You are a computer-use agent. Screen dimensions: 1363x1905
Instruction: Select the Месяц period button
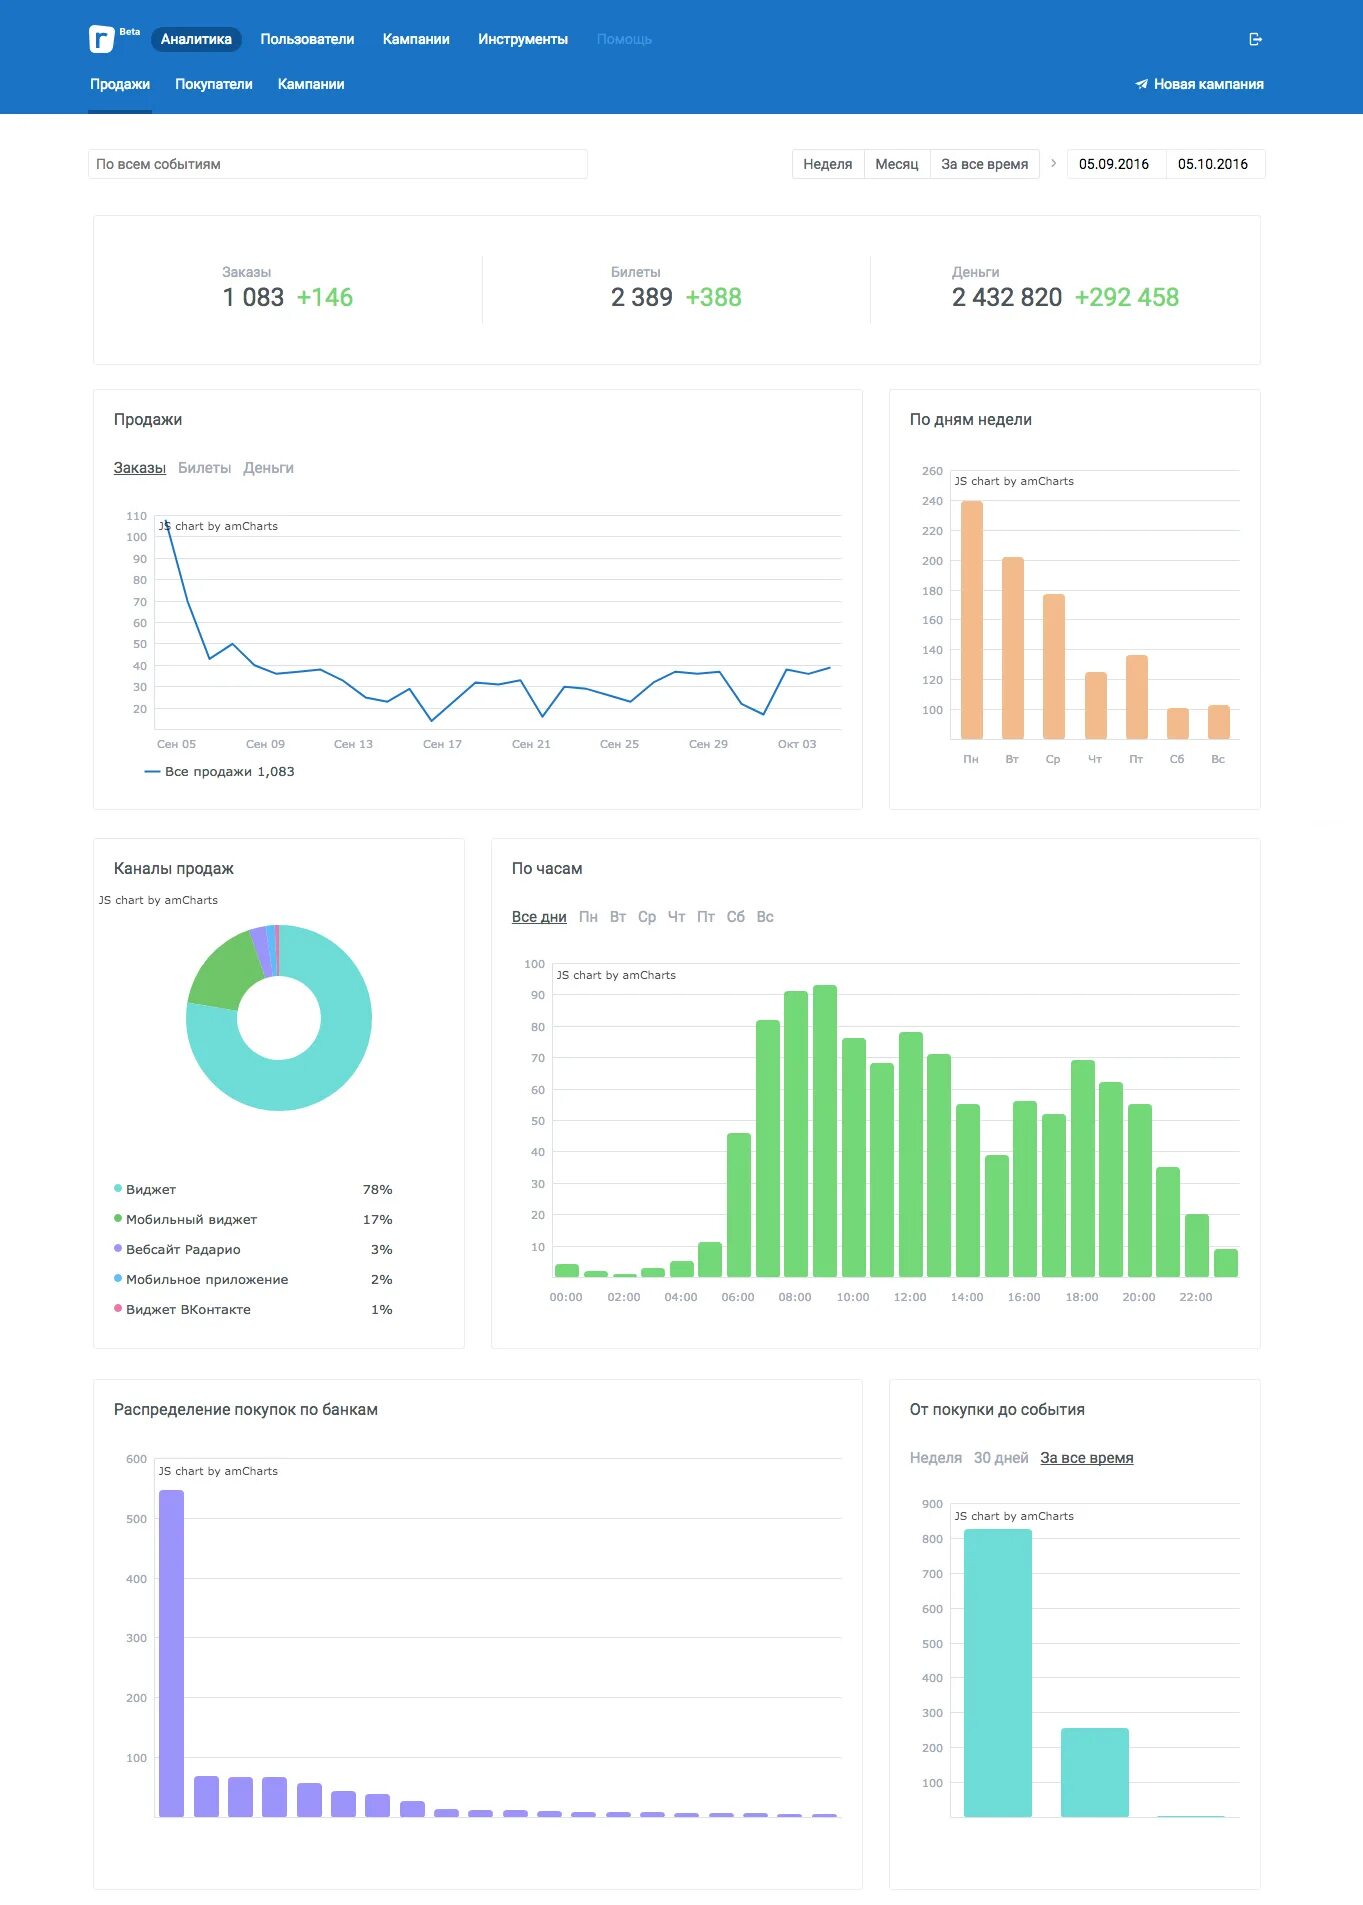point(897,164)
